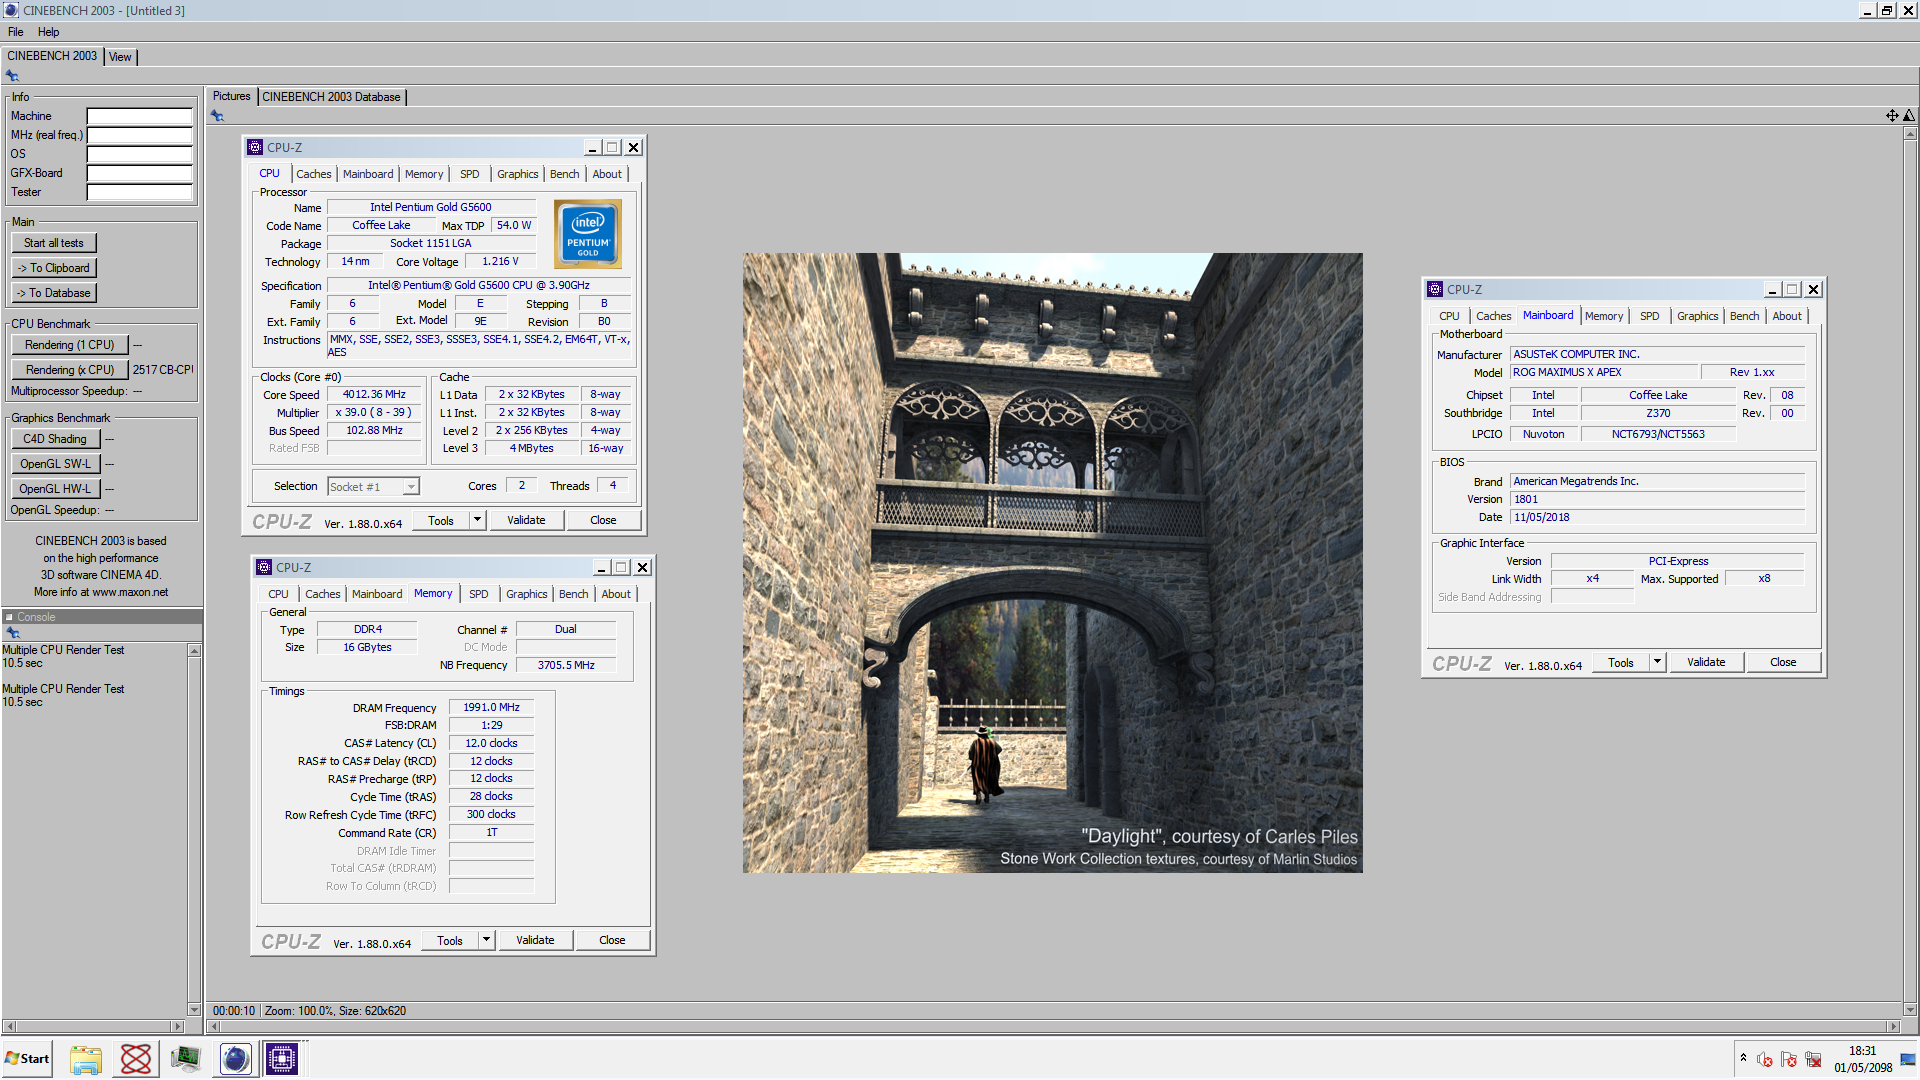
Task: Show hidden tray icons
Action: tap(1743, 1058)
